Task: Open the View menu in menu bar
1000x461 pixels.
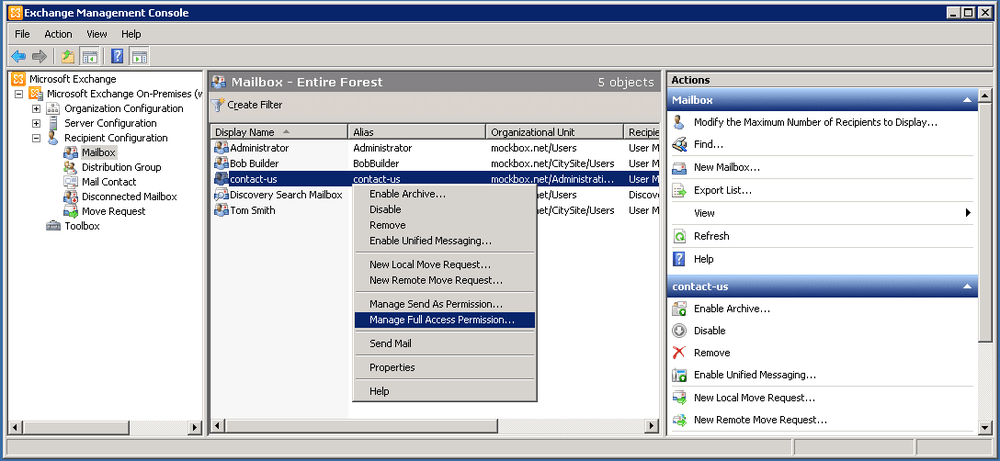Action: [97, 34]
